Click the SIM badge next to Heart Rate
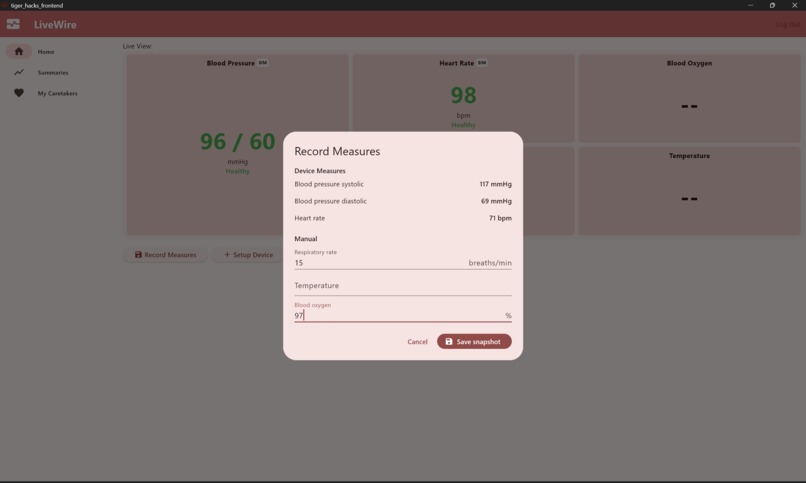Viewport: 806px width, 483px height. click(482, 63)
